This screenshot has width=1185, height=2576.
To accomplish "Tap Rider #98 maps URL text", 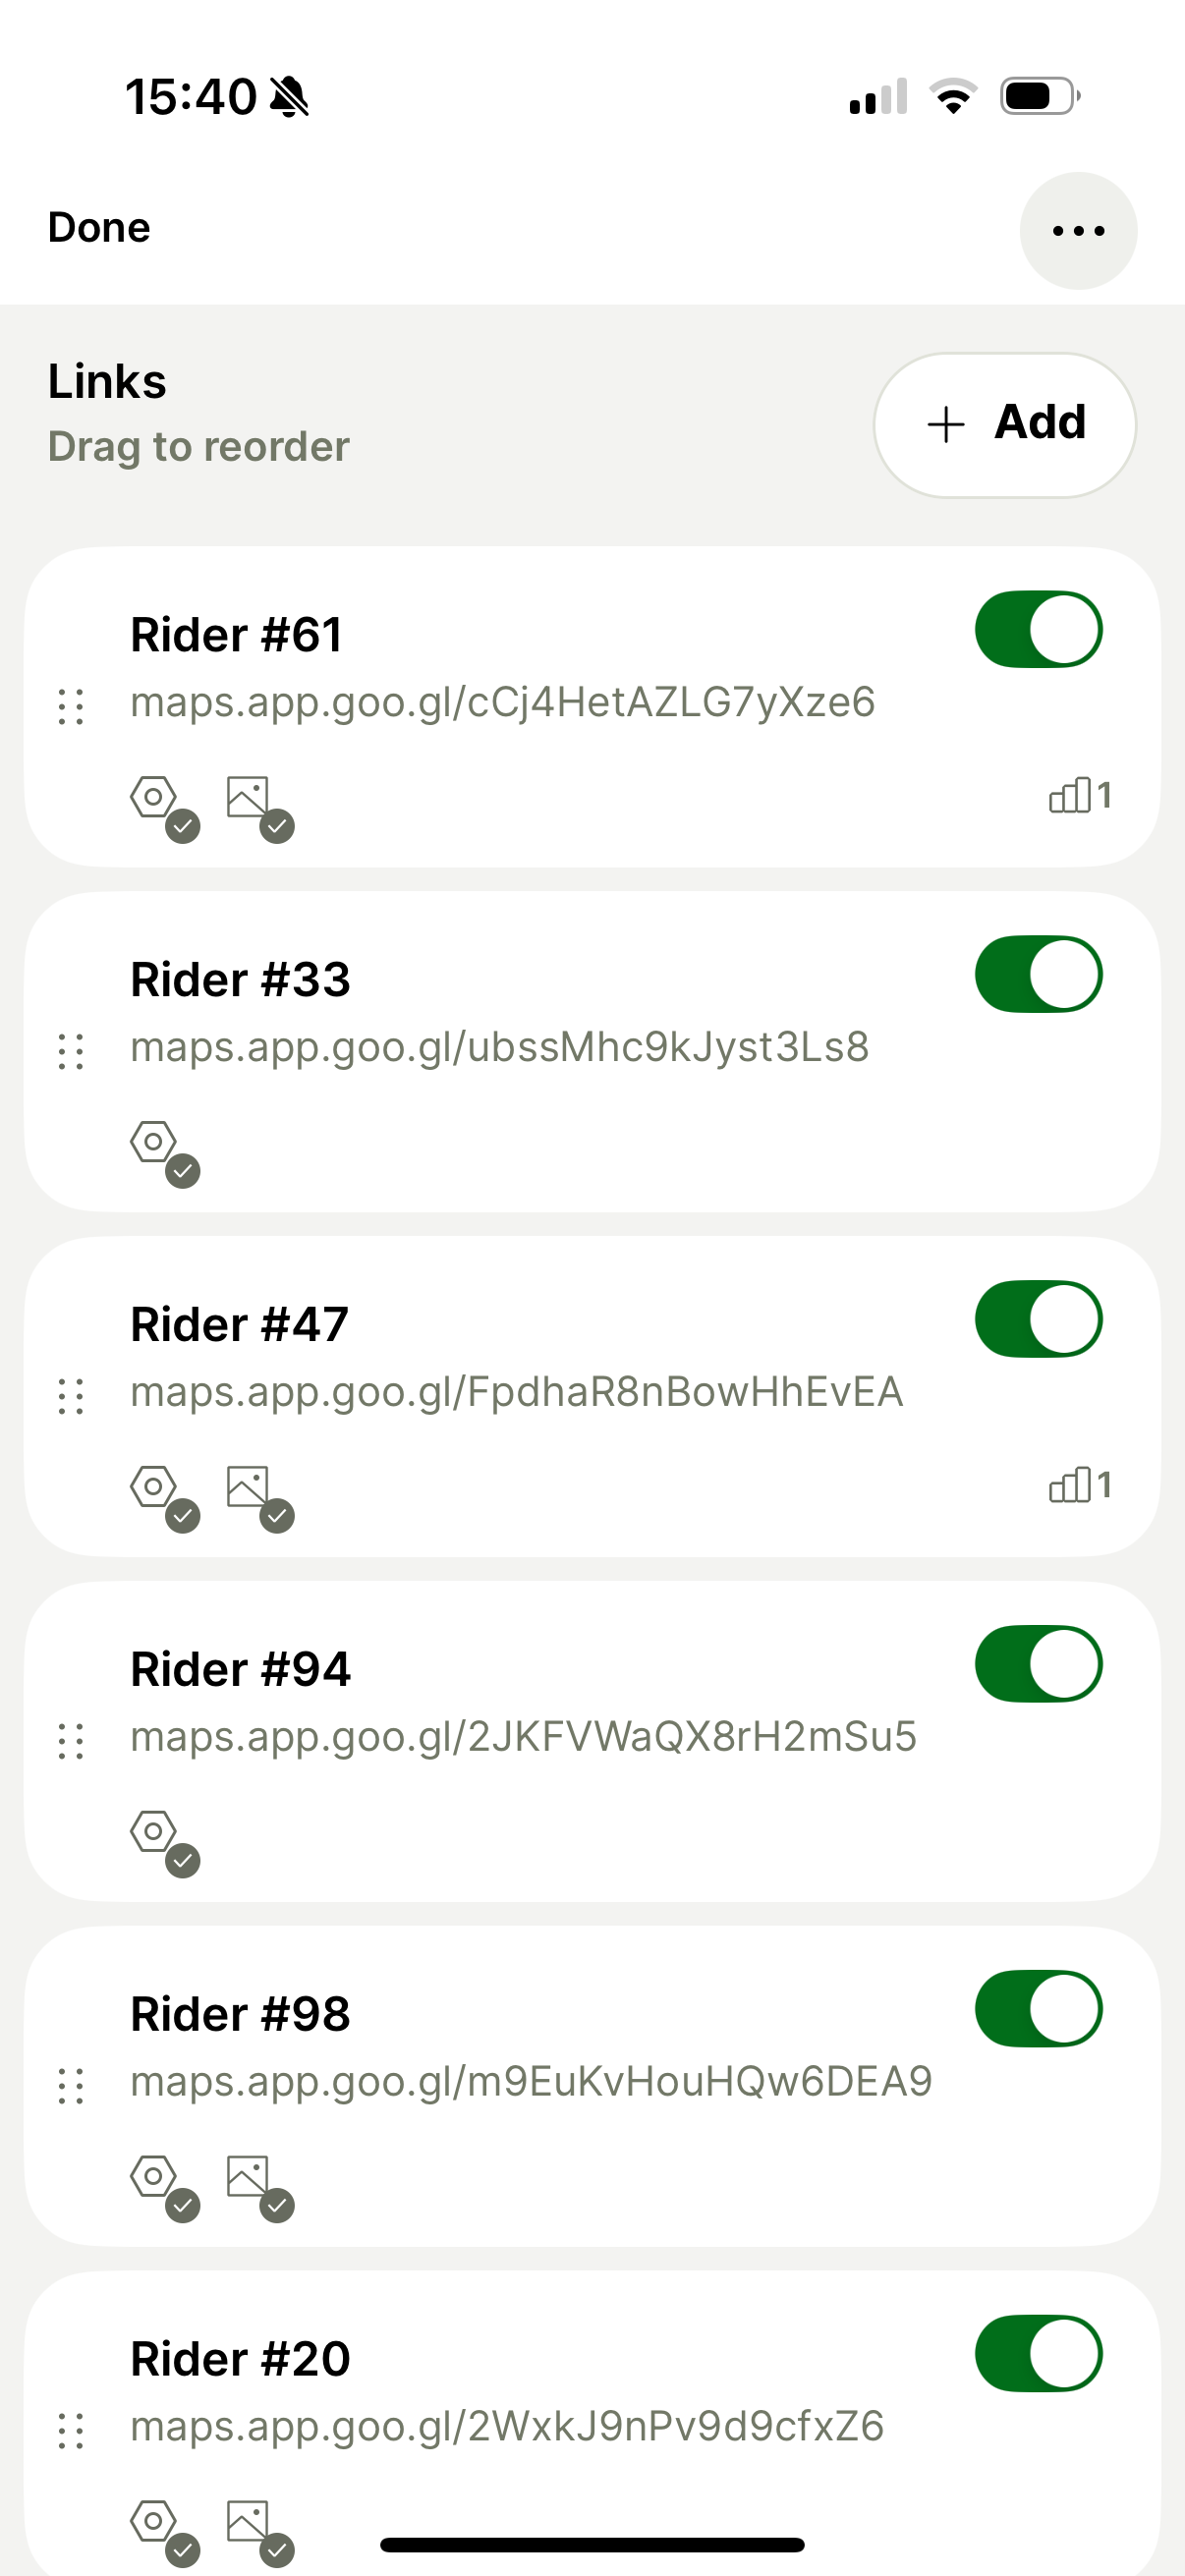I will coord(531,2082).
